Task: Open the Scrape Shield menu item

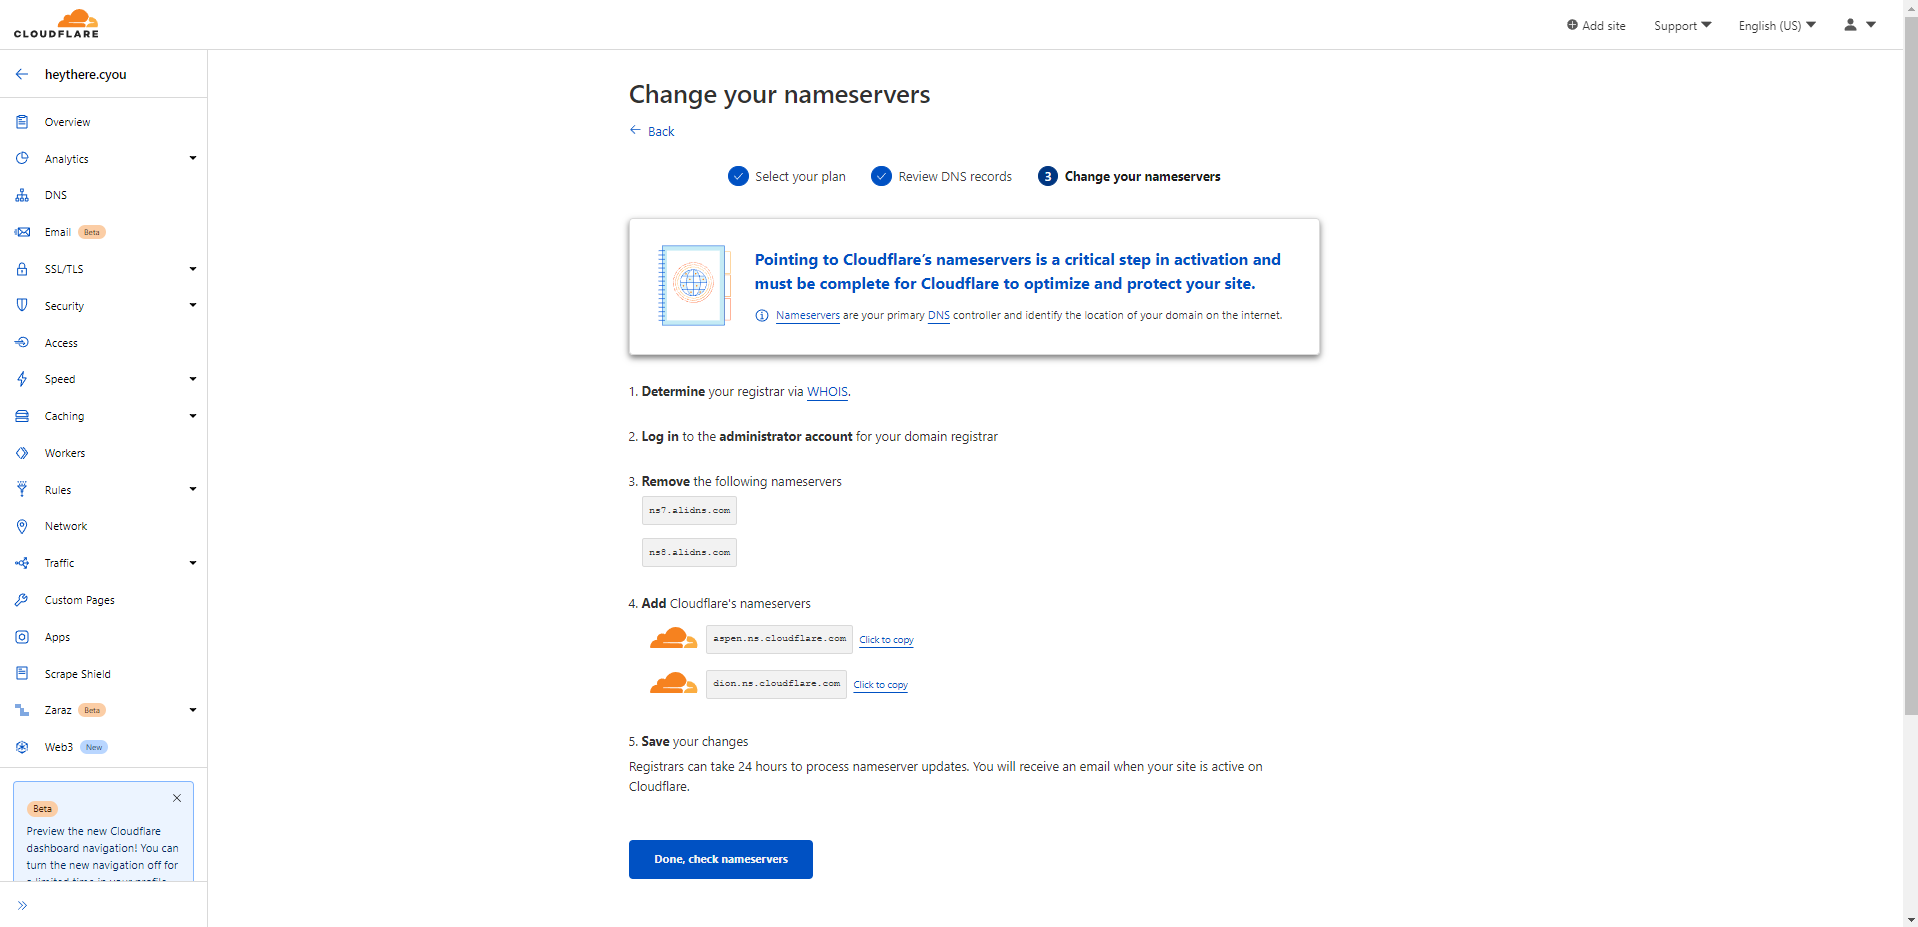Action: point(78,674)
